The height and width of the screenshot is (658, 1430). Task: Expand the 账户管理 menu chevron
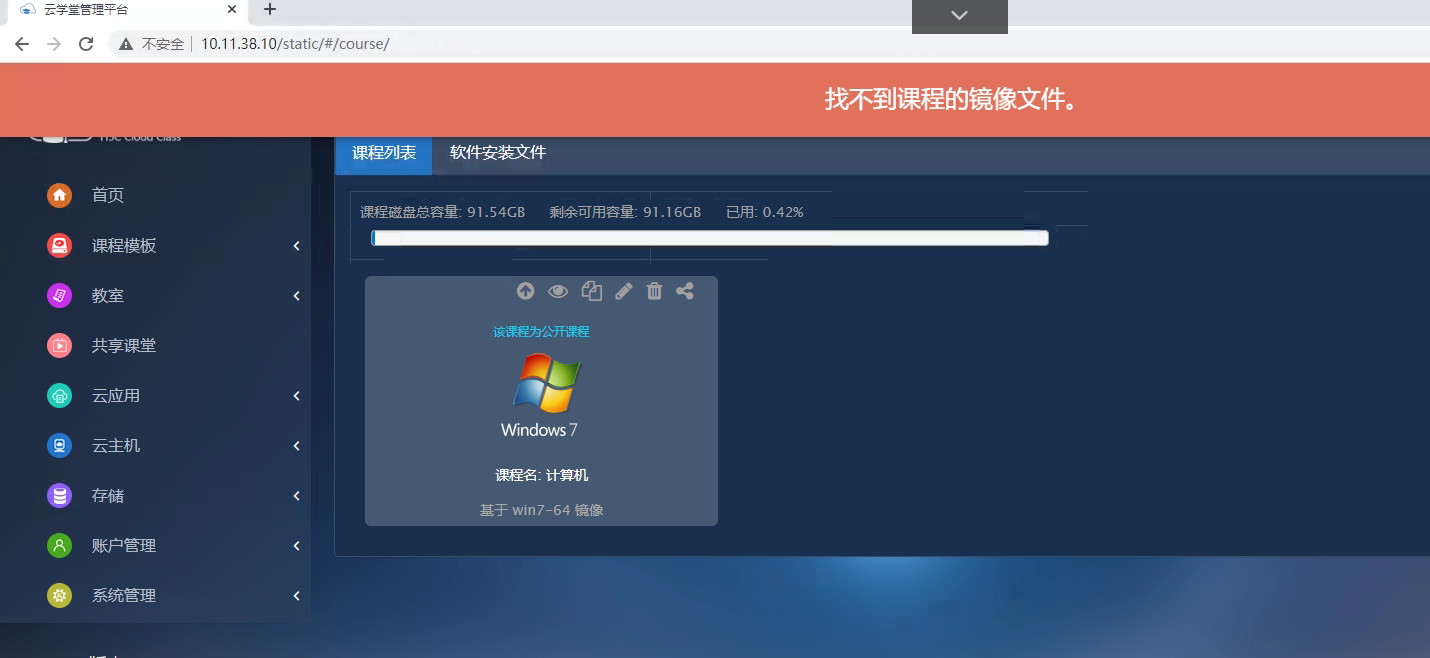pos(296,546)
